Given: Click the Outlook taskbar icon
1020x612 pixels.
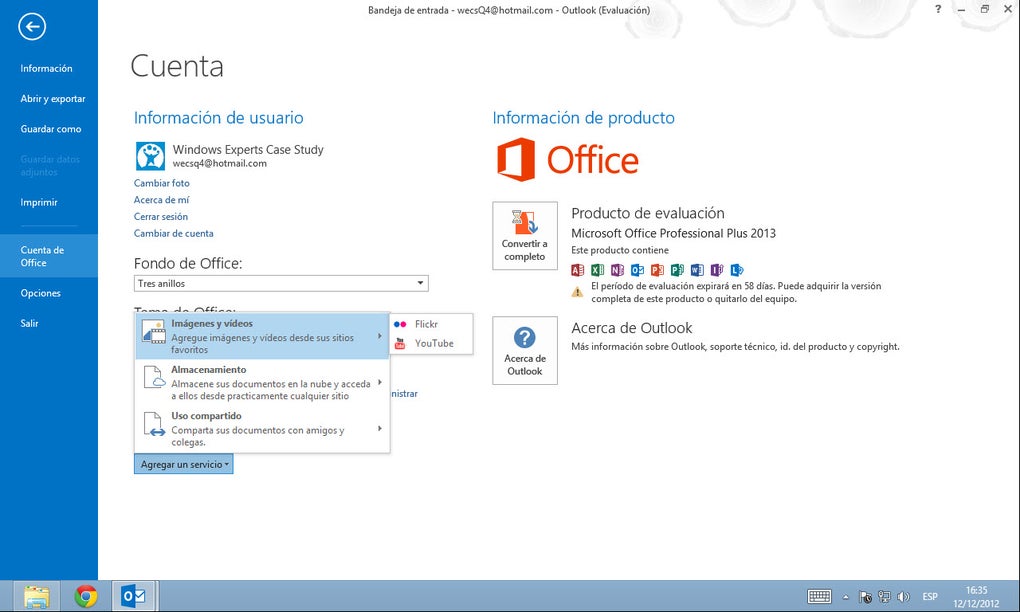Looking at the screenshot, I should click(x=134, y=596).
